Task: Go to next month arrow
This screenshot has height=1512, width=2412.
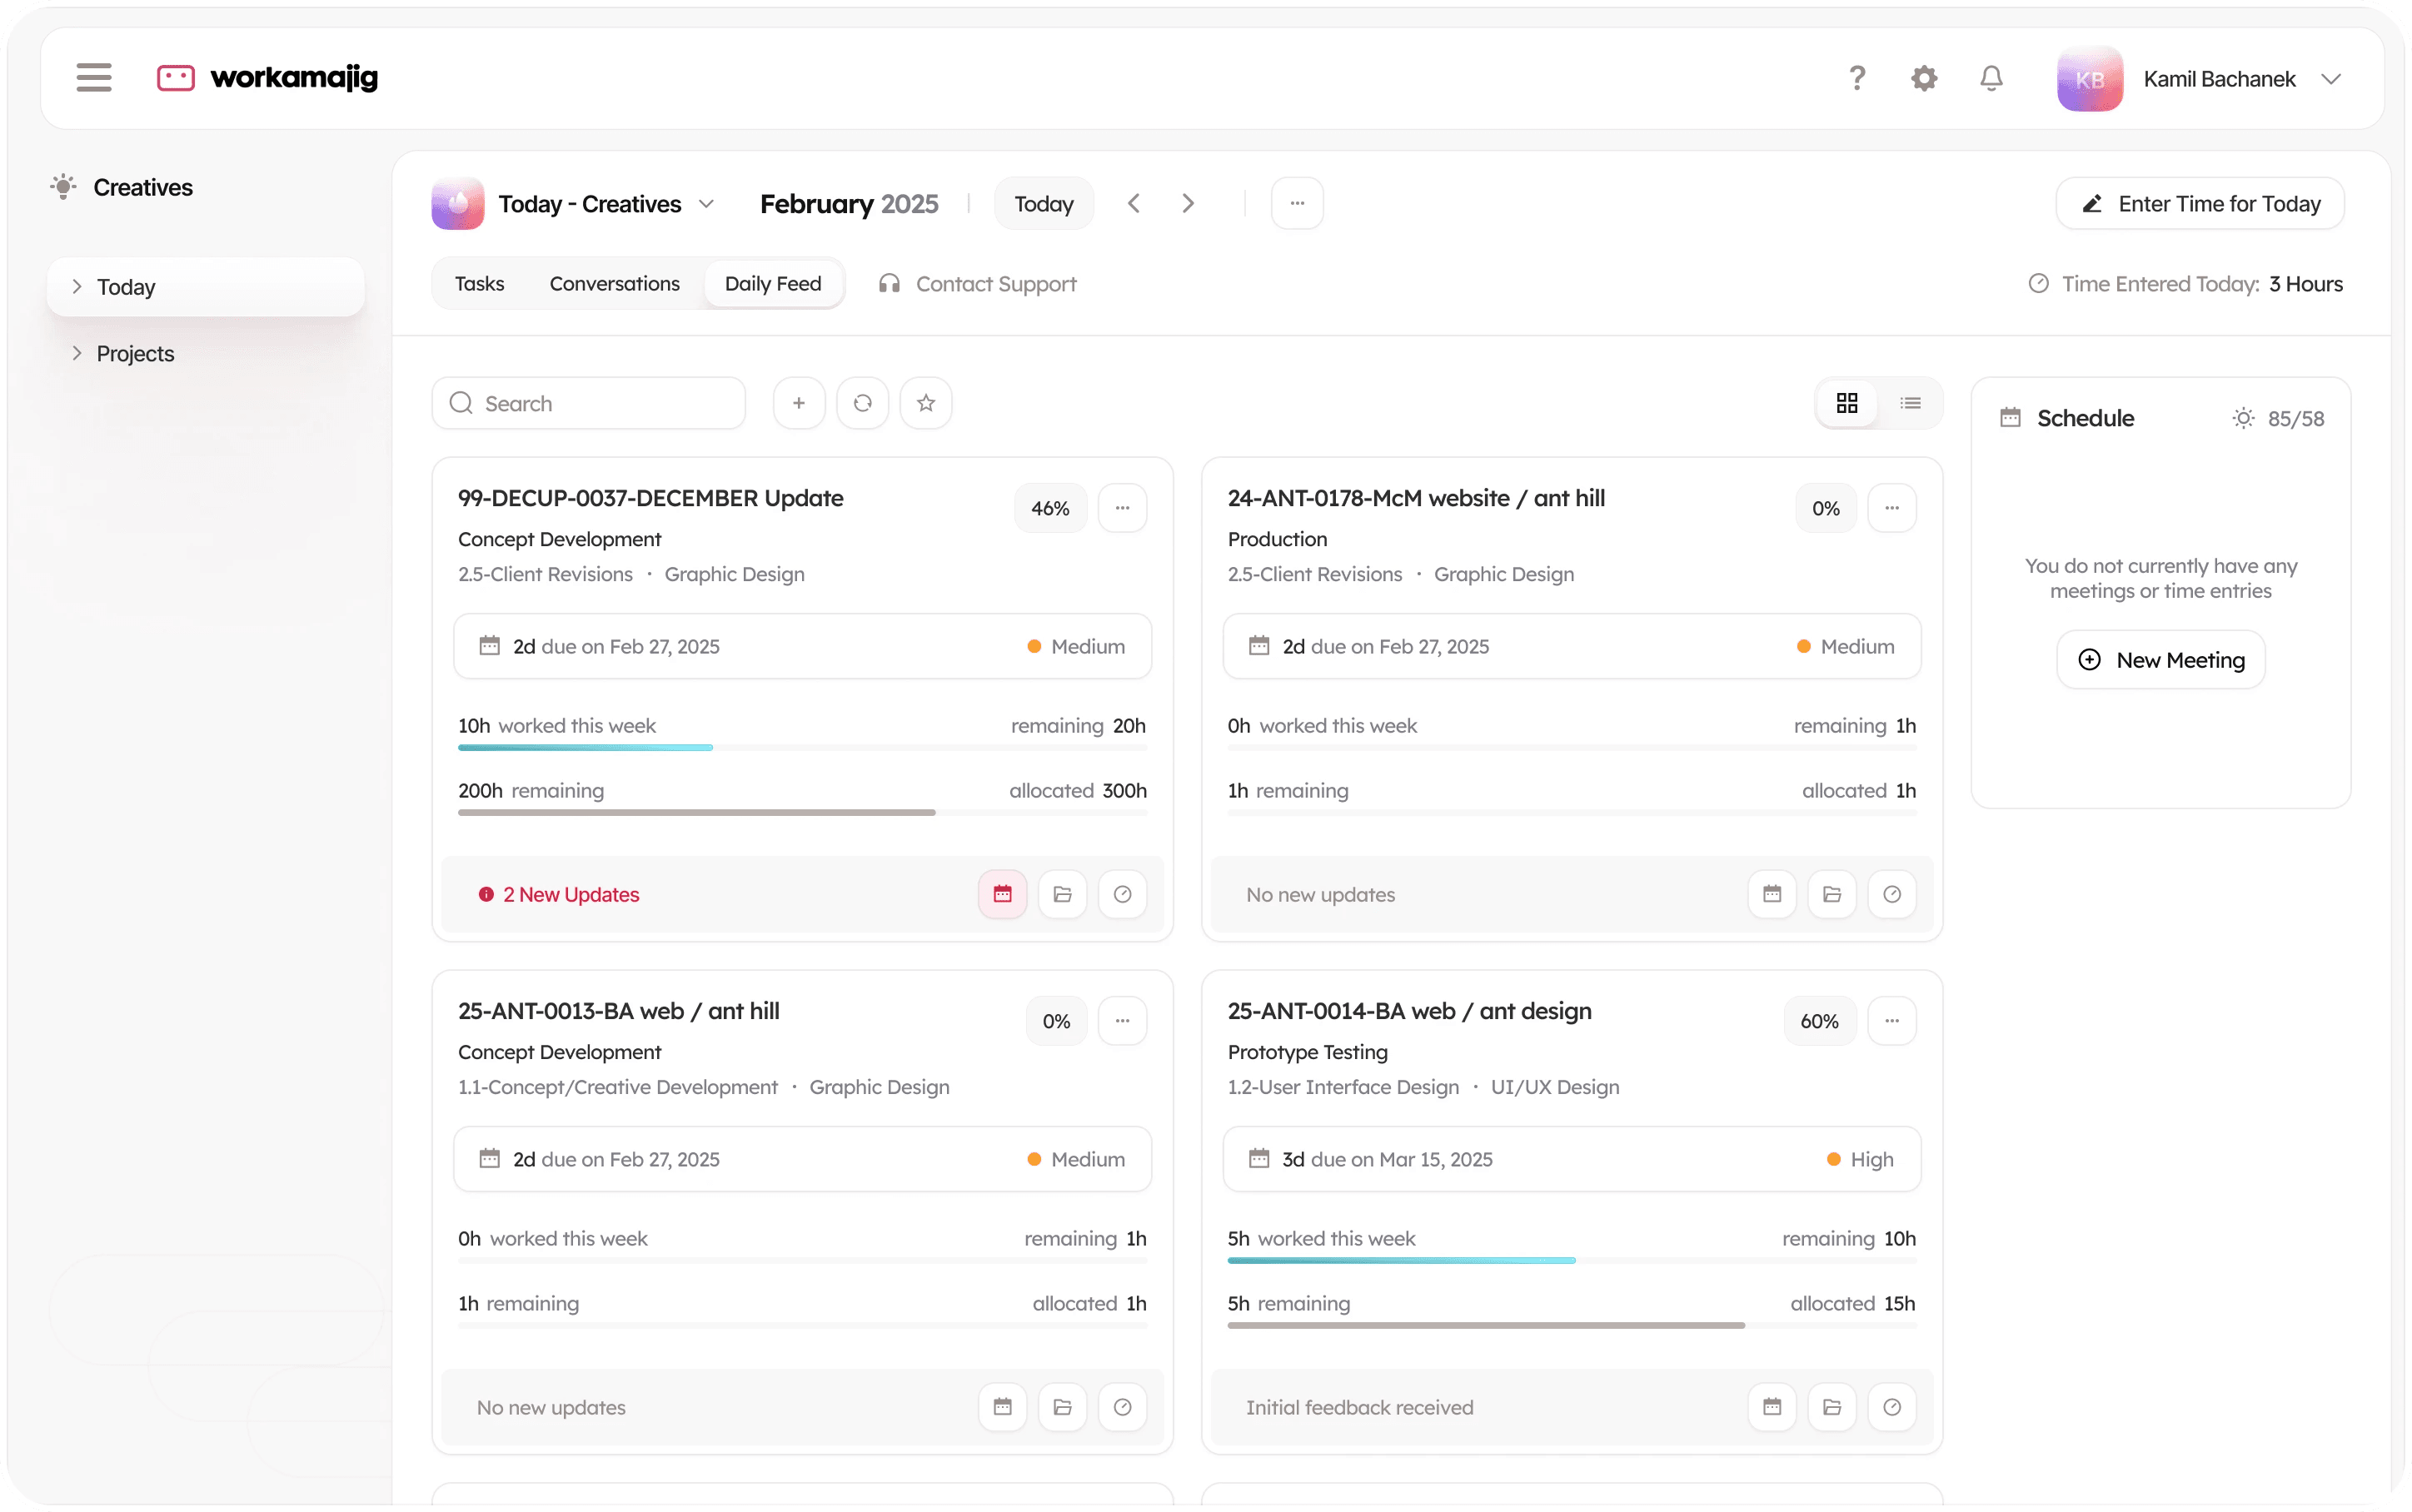Action: (1187, 204)
